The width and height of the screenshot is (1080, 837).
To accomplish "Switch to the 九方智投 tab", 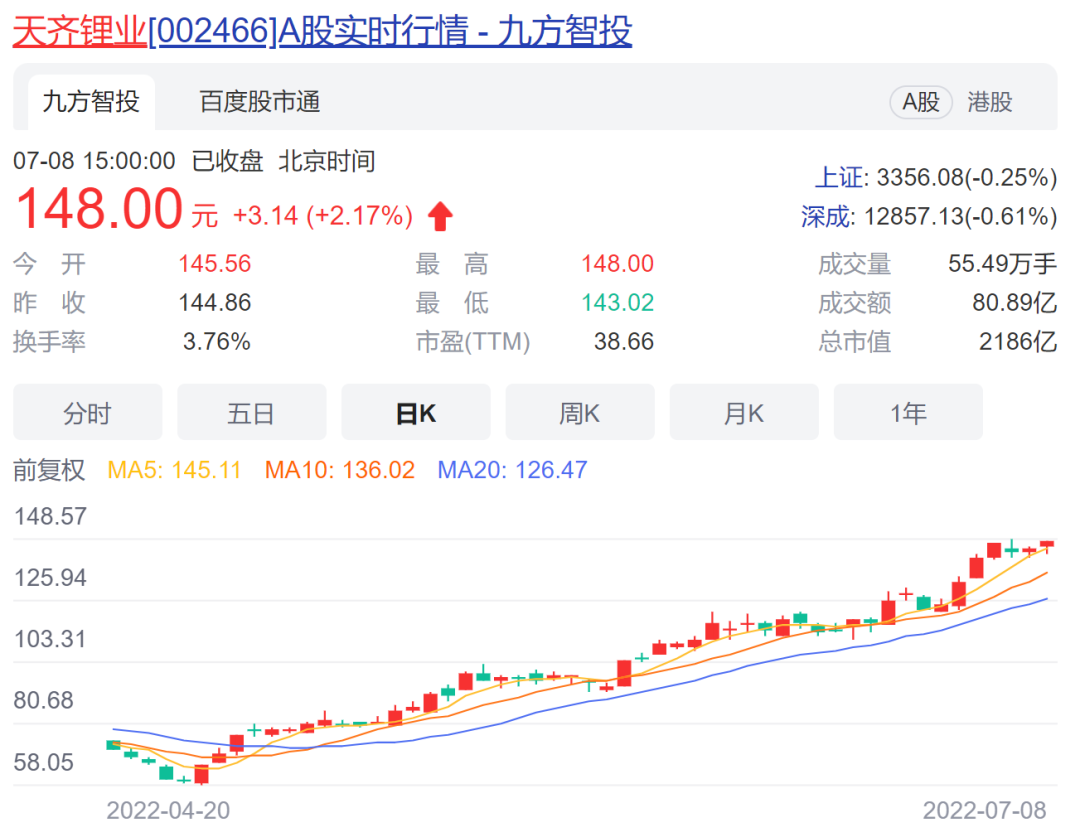I will [x=91, y=102].
